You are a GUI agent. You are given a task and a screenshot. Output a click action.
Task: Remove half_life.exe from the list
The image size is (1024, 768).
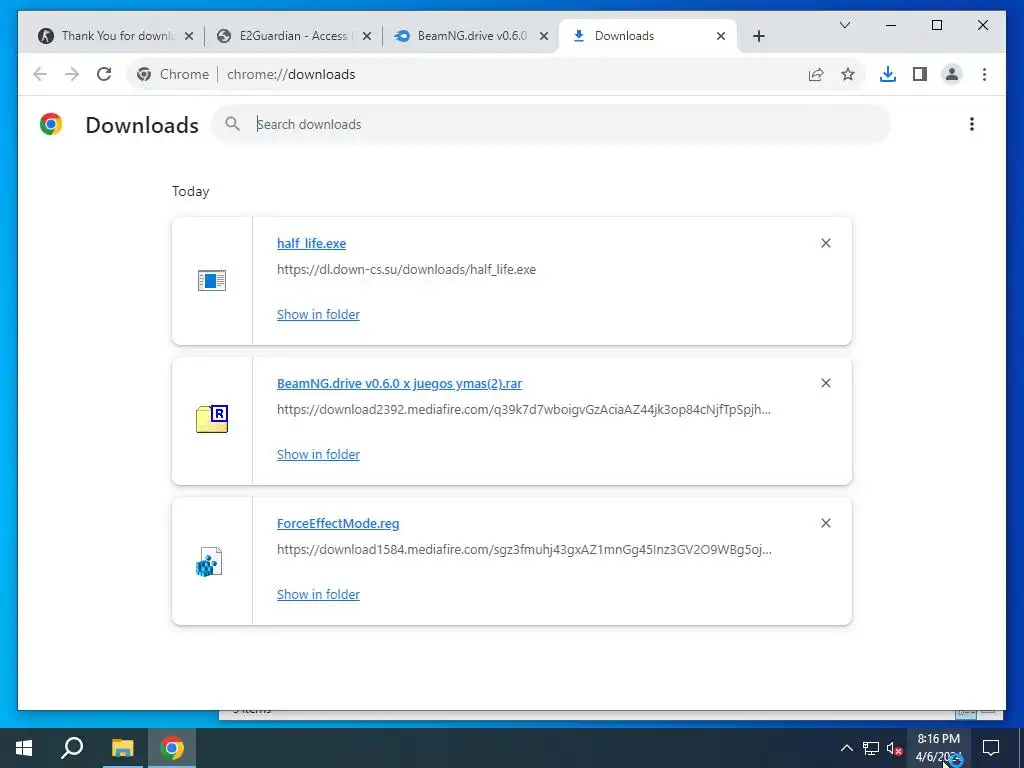tap(825, 243)
